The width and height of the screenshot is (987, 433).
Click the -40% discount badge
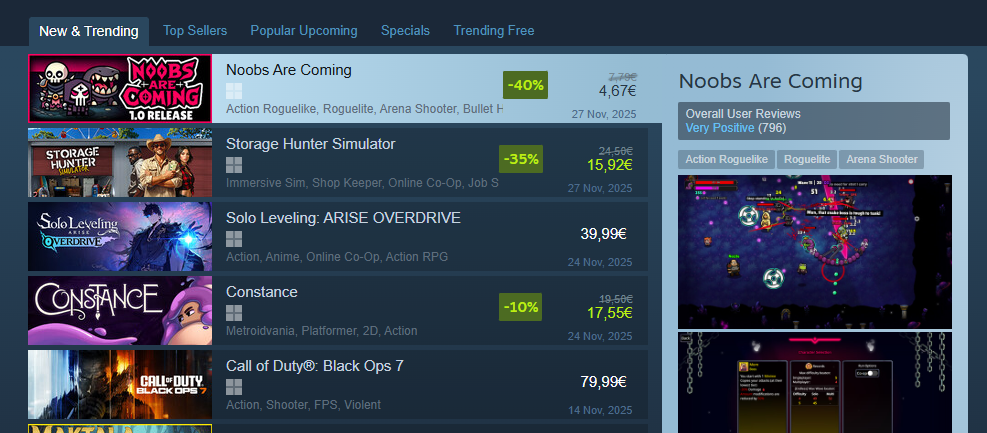525,85
